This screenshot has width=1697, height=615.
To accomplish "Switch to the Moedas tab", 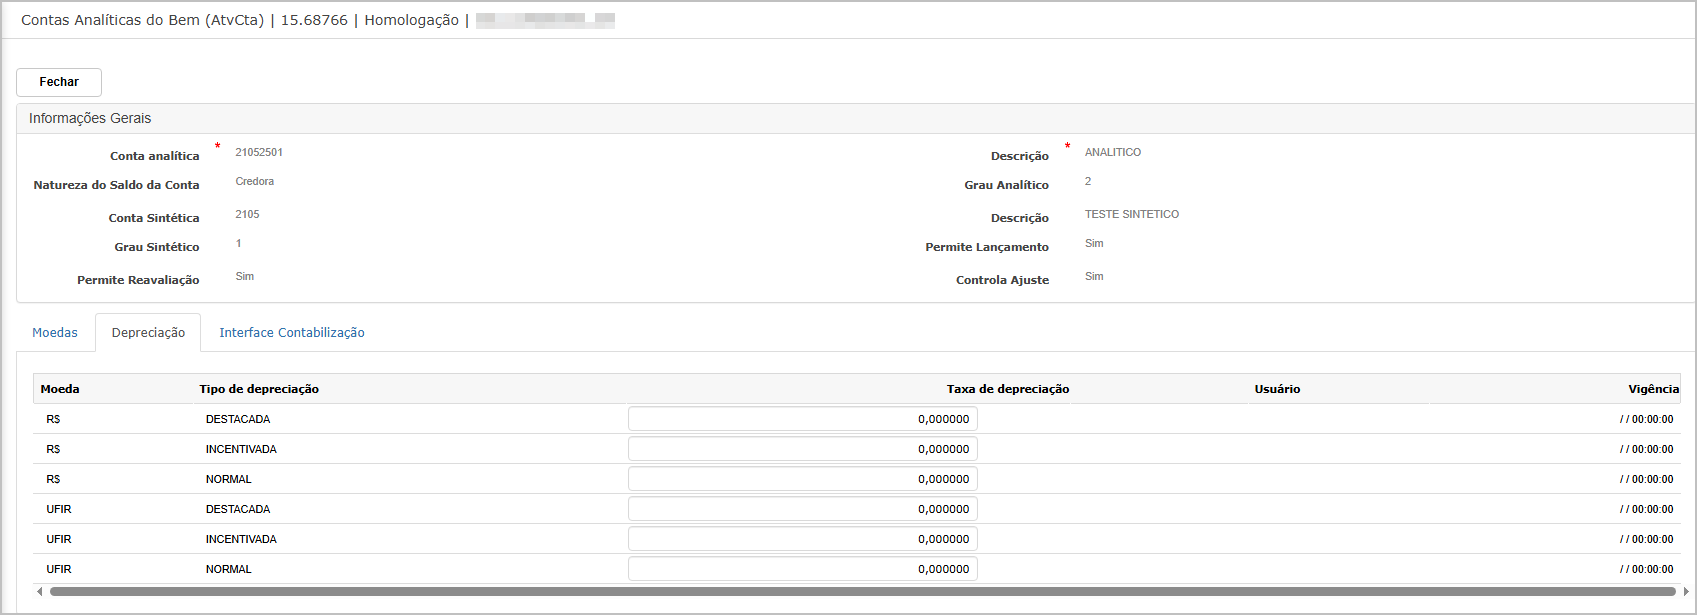I will (55, 333).
